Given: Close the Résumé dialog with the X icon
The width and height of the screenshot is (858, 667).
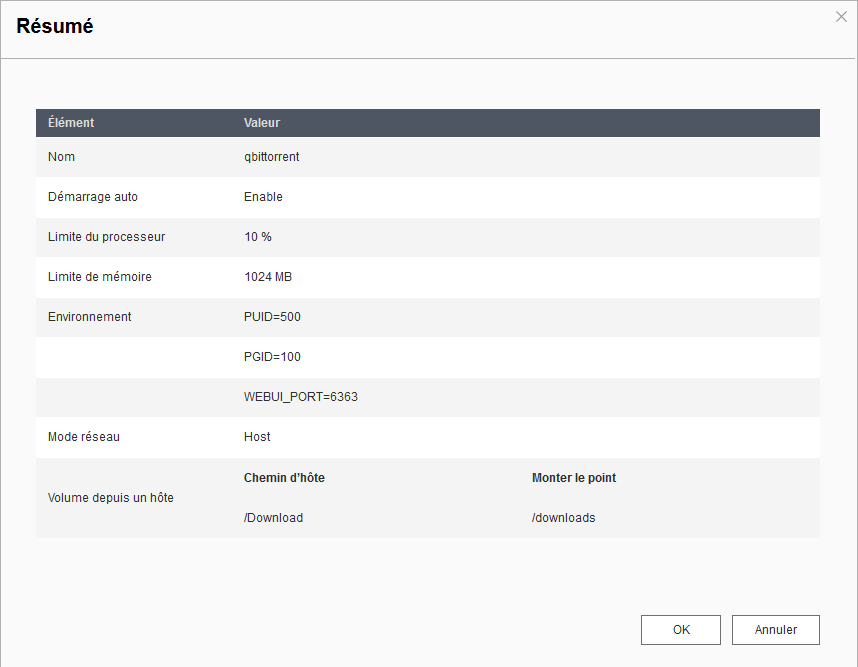Looking at the screenshot, I should [x=841, y=17].
